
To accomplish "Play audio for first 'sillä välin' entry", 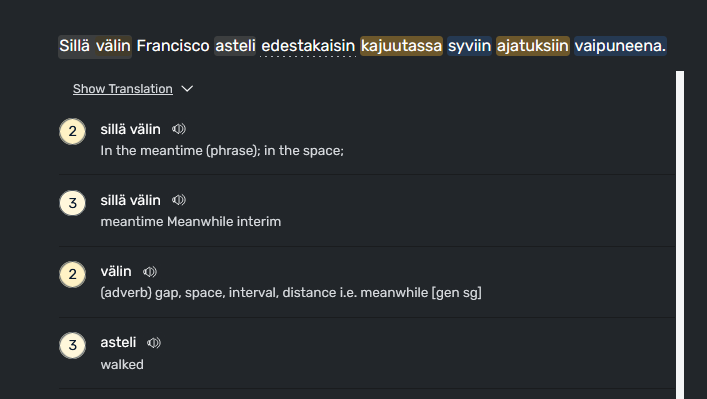I will (179, 129).
